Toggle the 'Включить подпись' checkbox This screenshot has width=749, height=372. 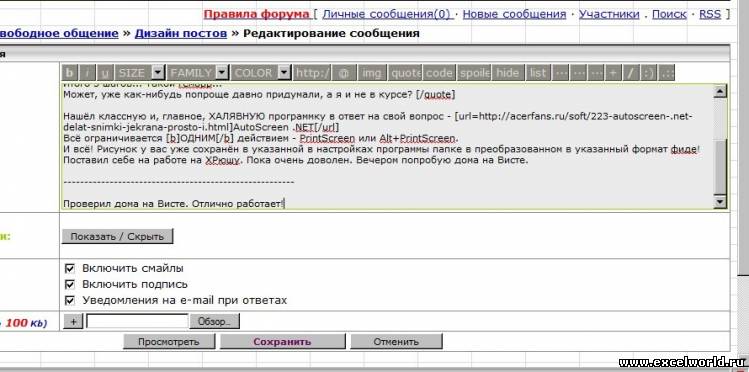(69, 285)
